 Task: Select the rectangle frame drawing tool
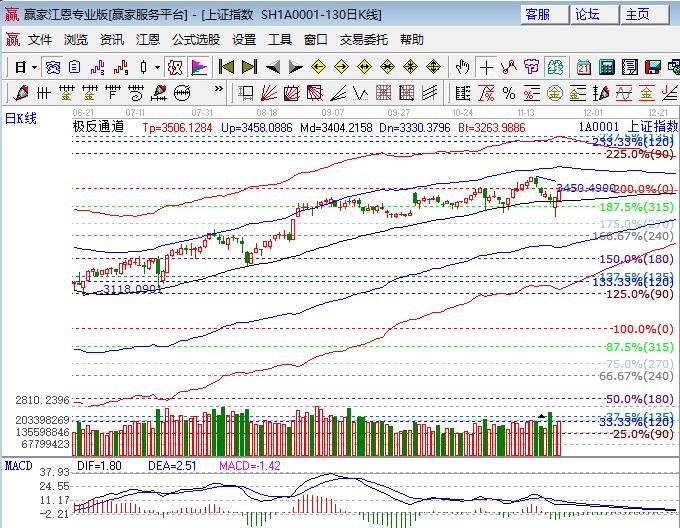246,93
